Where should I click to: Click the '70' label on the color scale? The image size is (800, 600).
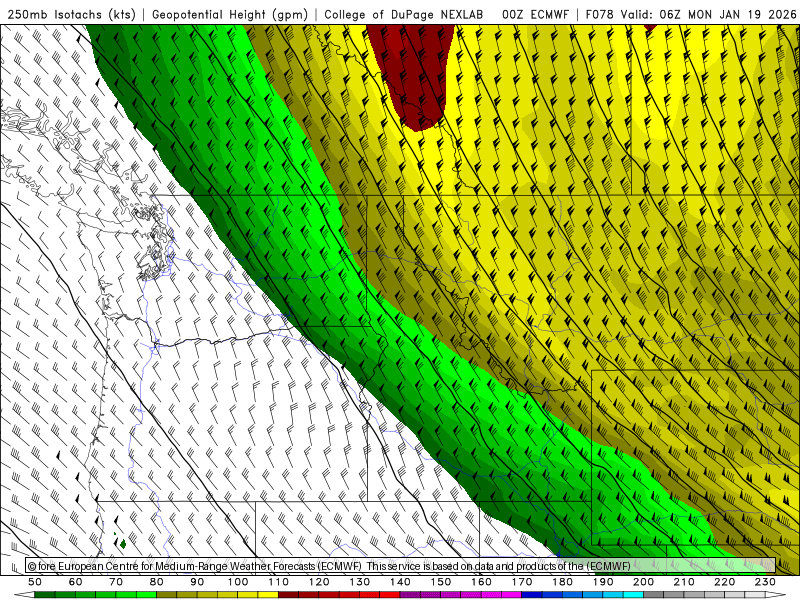[x=116, y=582]
